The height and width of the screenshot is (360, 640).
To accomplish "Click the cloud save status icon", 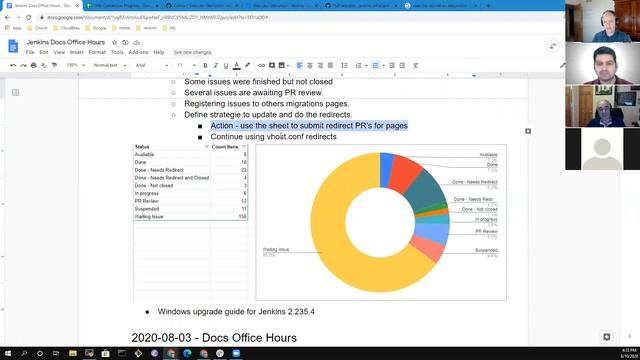I will [x=136, y=42].
